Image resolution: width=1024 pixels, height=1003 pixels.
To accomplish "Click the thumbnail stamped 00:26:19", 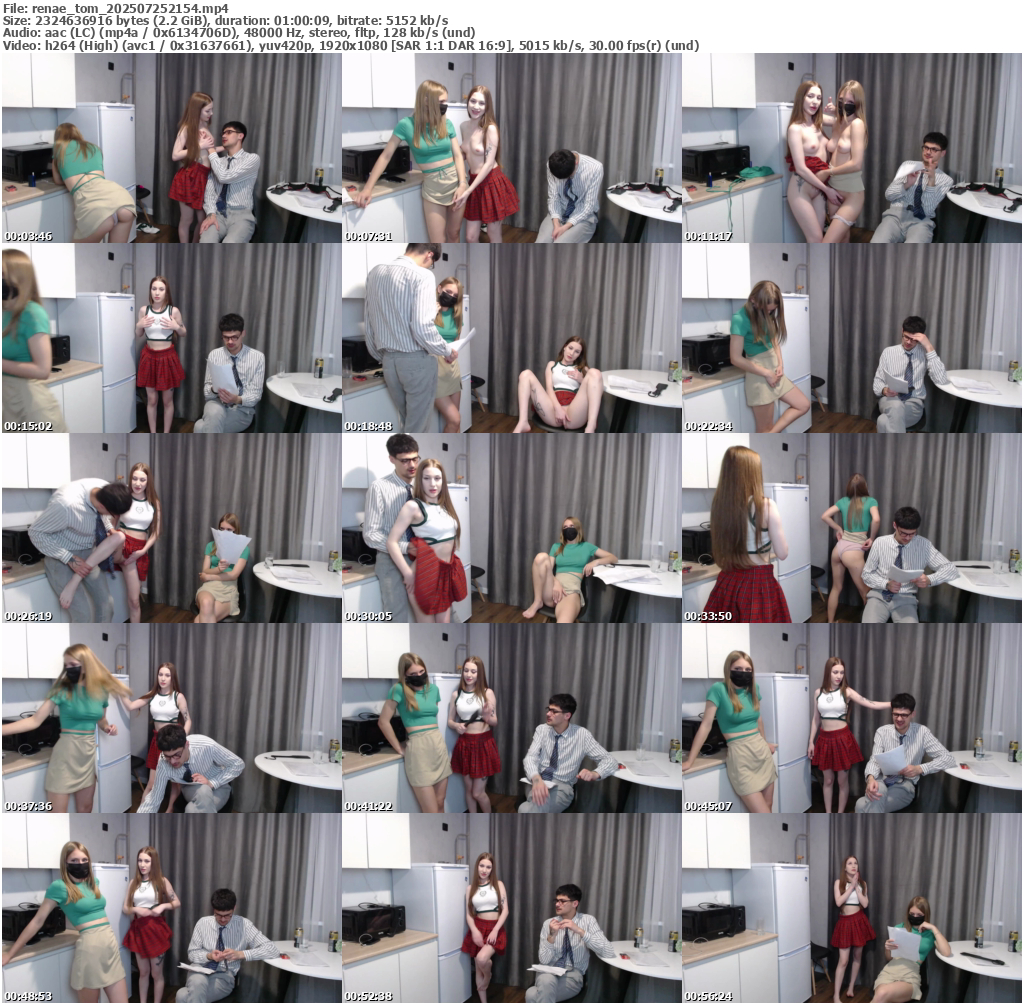I will tap(171, 528).
